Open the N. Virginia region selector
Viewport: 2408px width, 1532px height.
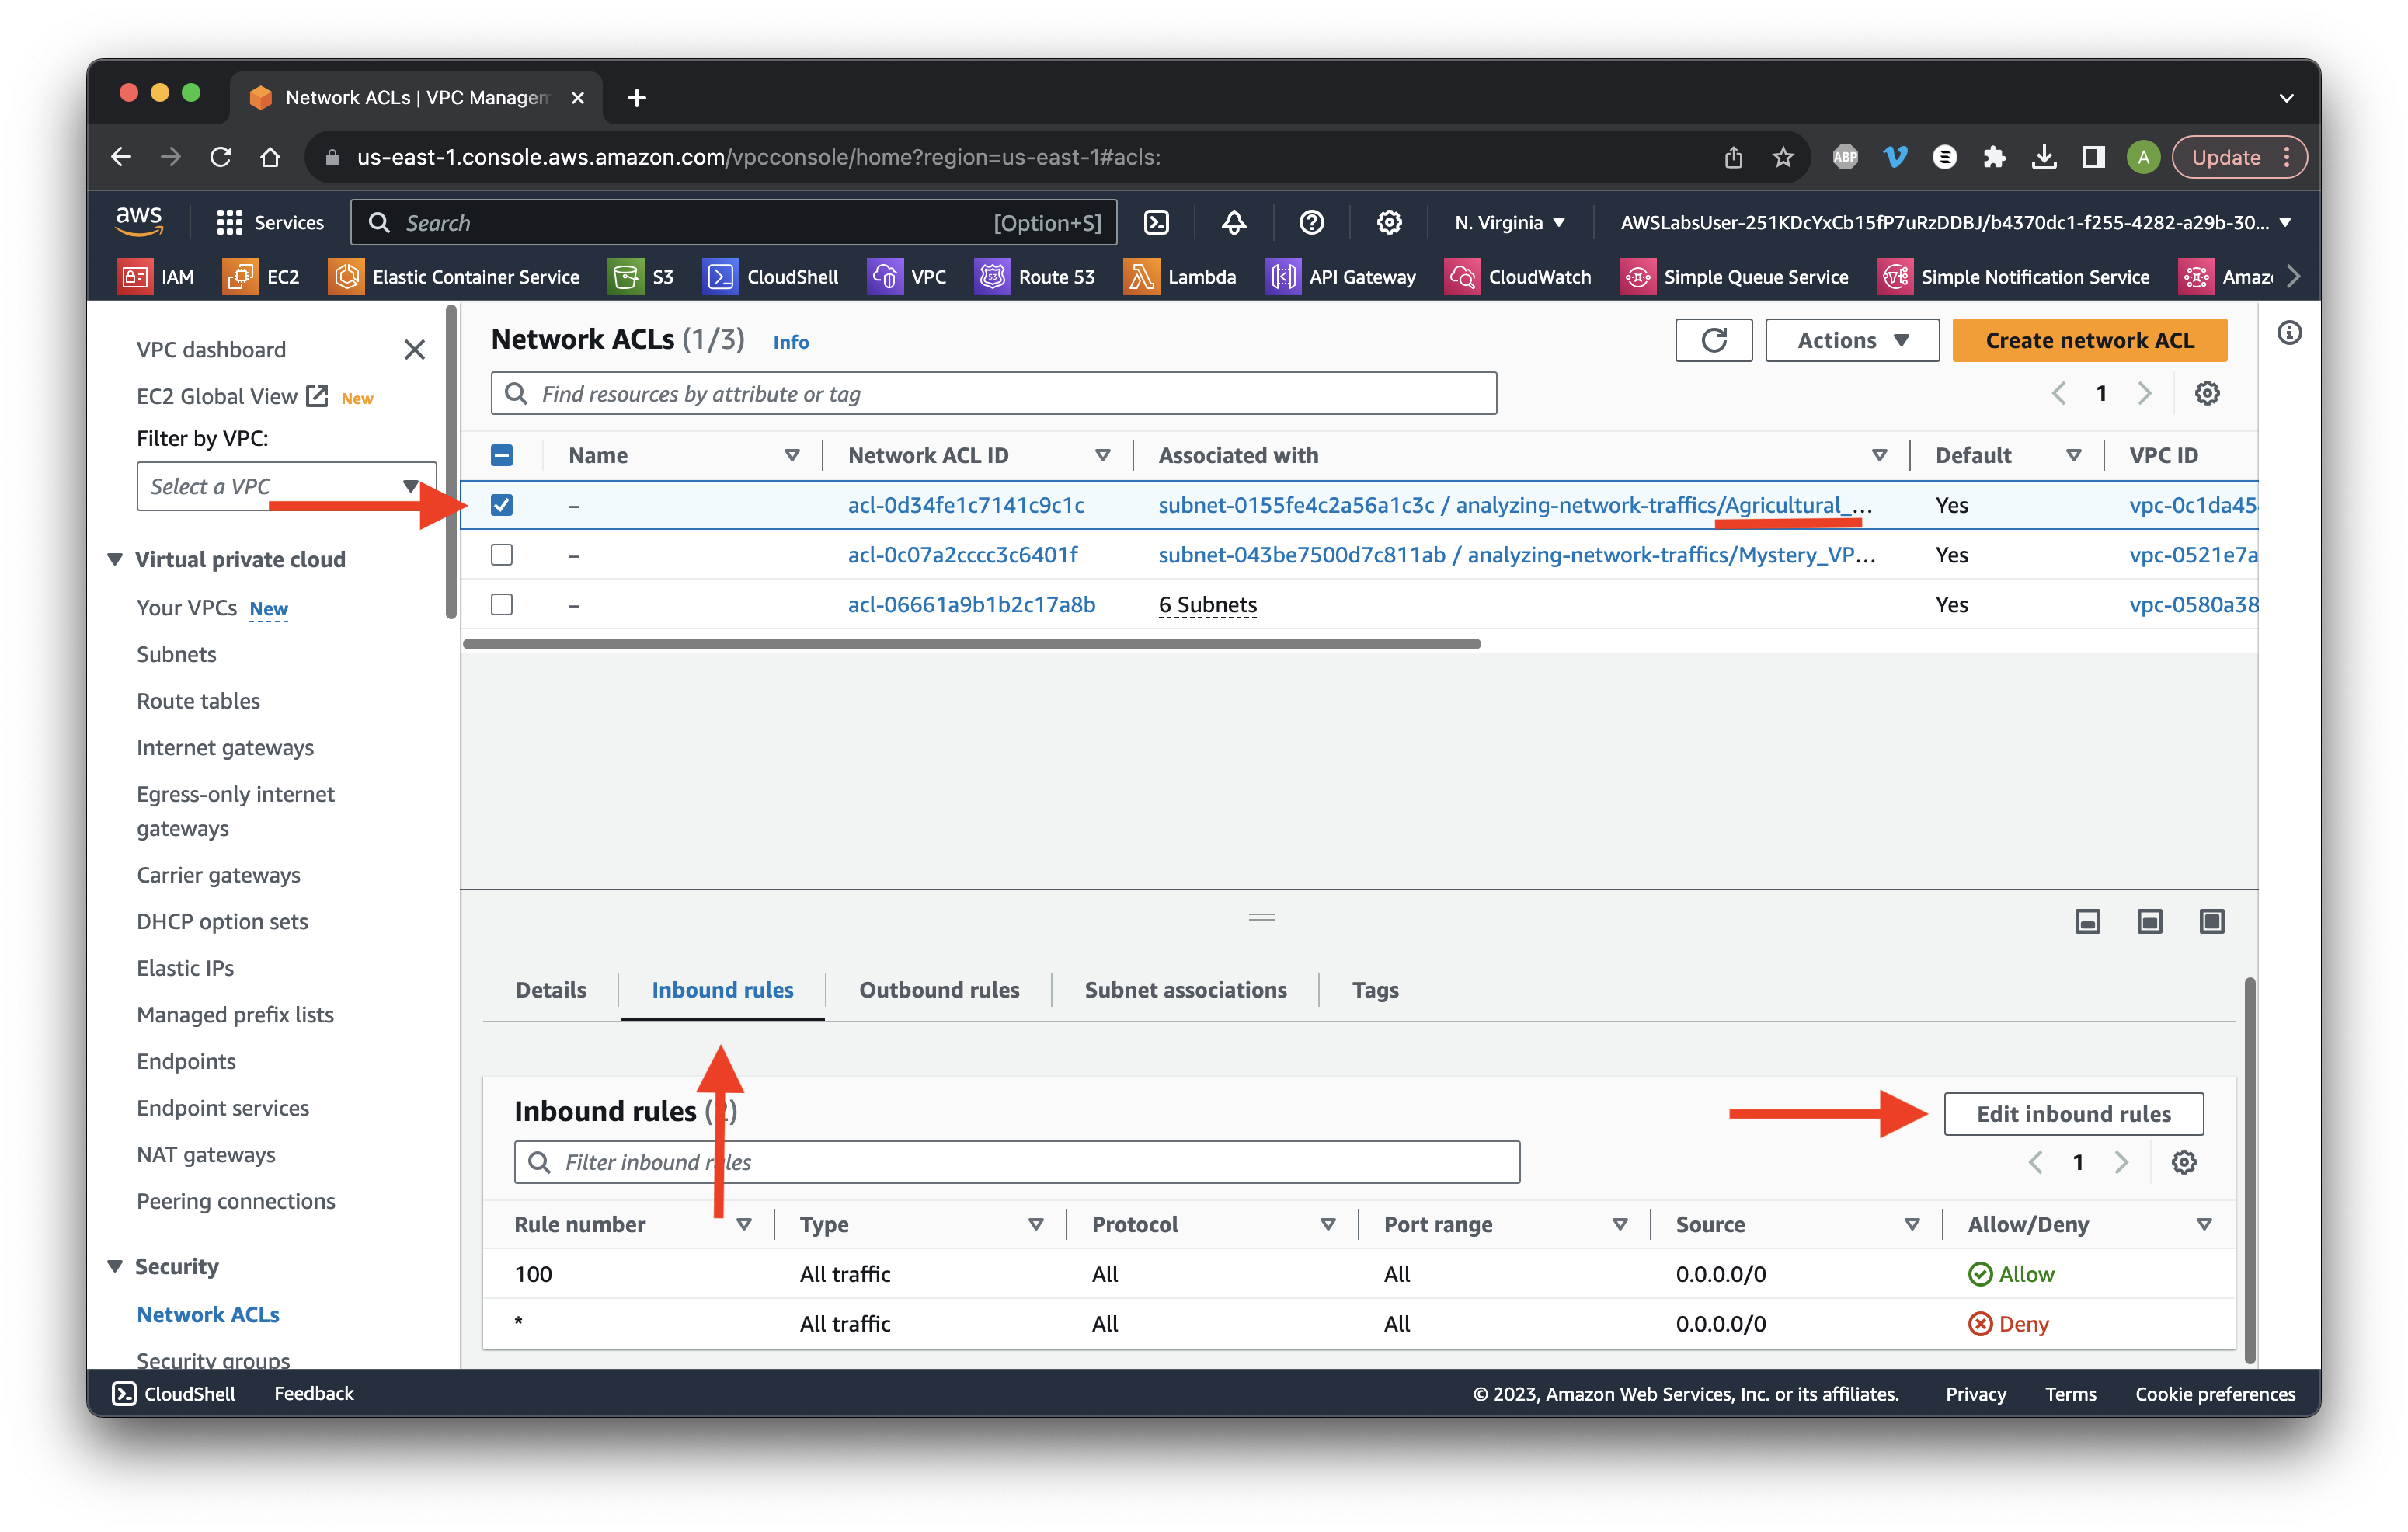(1509, 222)
